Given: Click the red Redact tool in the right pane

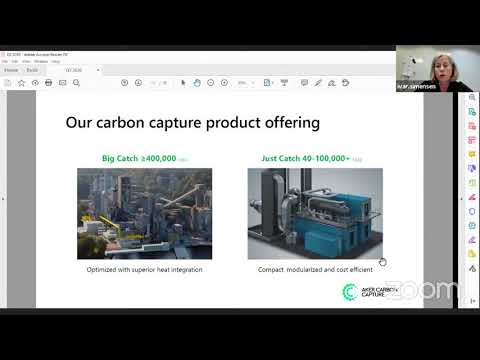Looking at the screenshot, I should 472,197.
